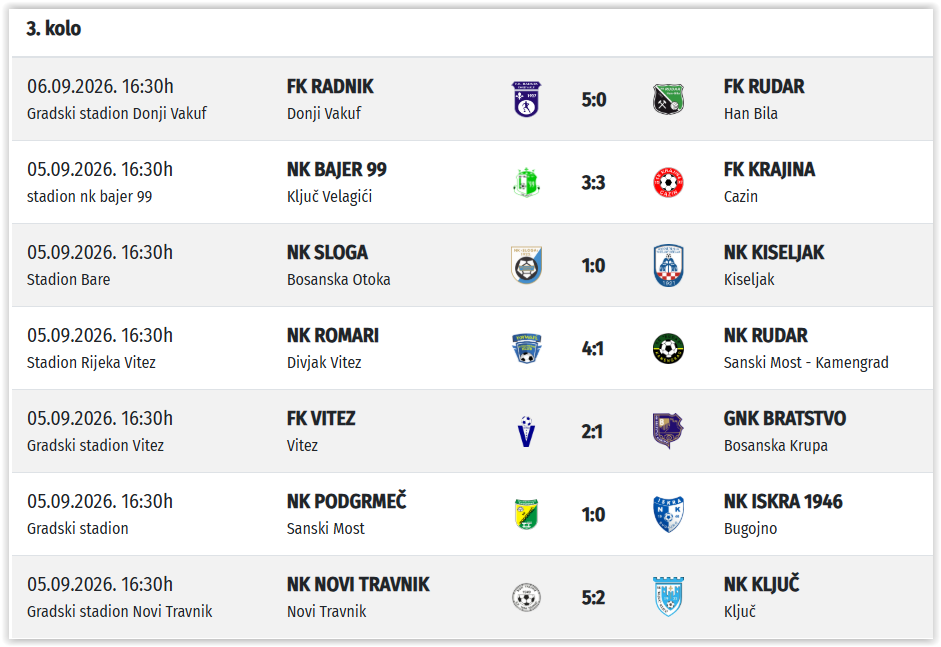Click the FK Rudar Han Bila crest
Screen dimensions: 941x647
point(668,99)
